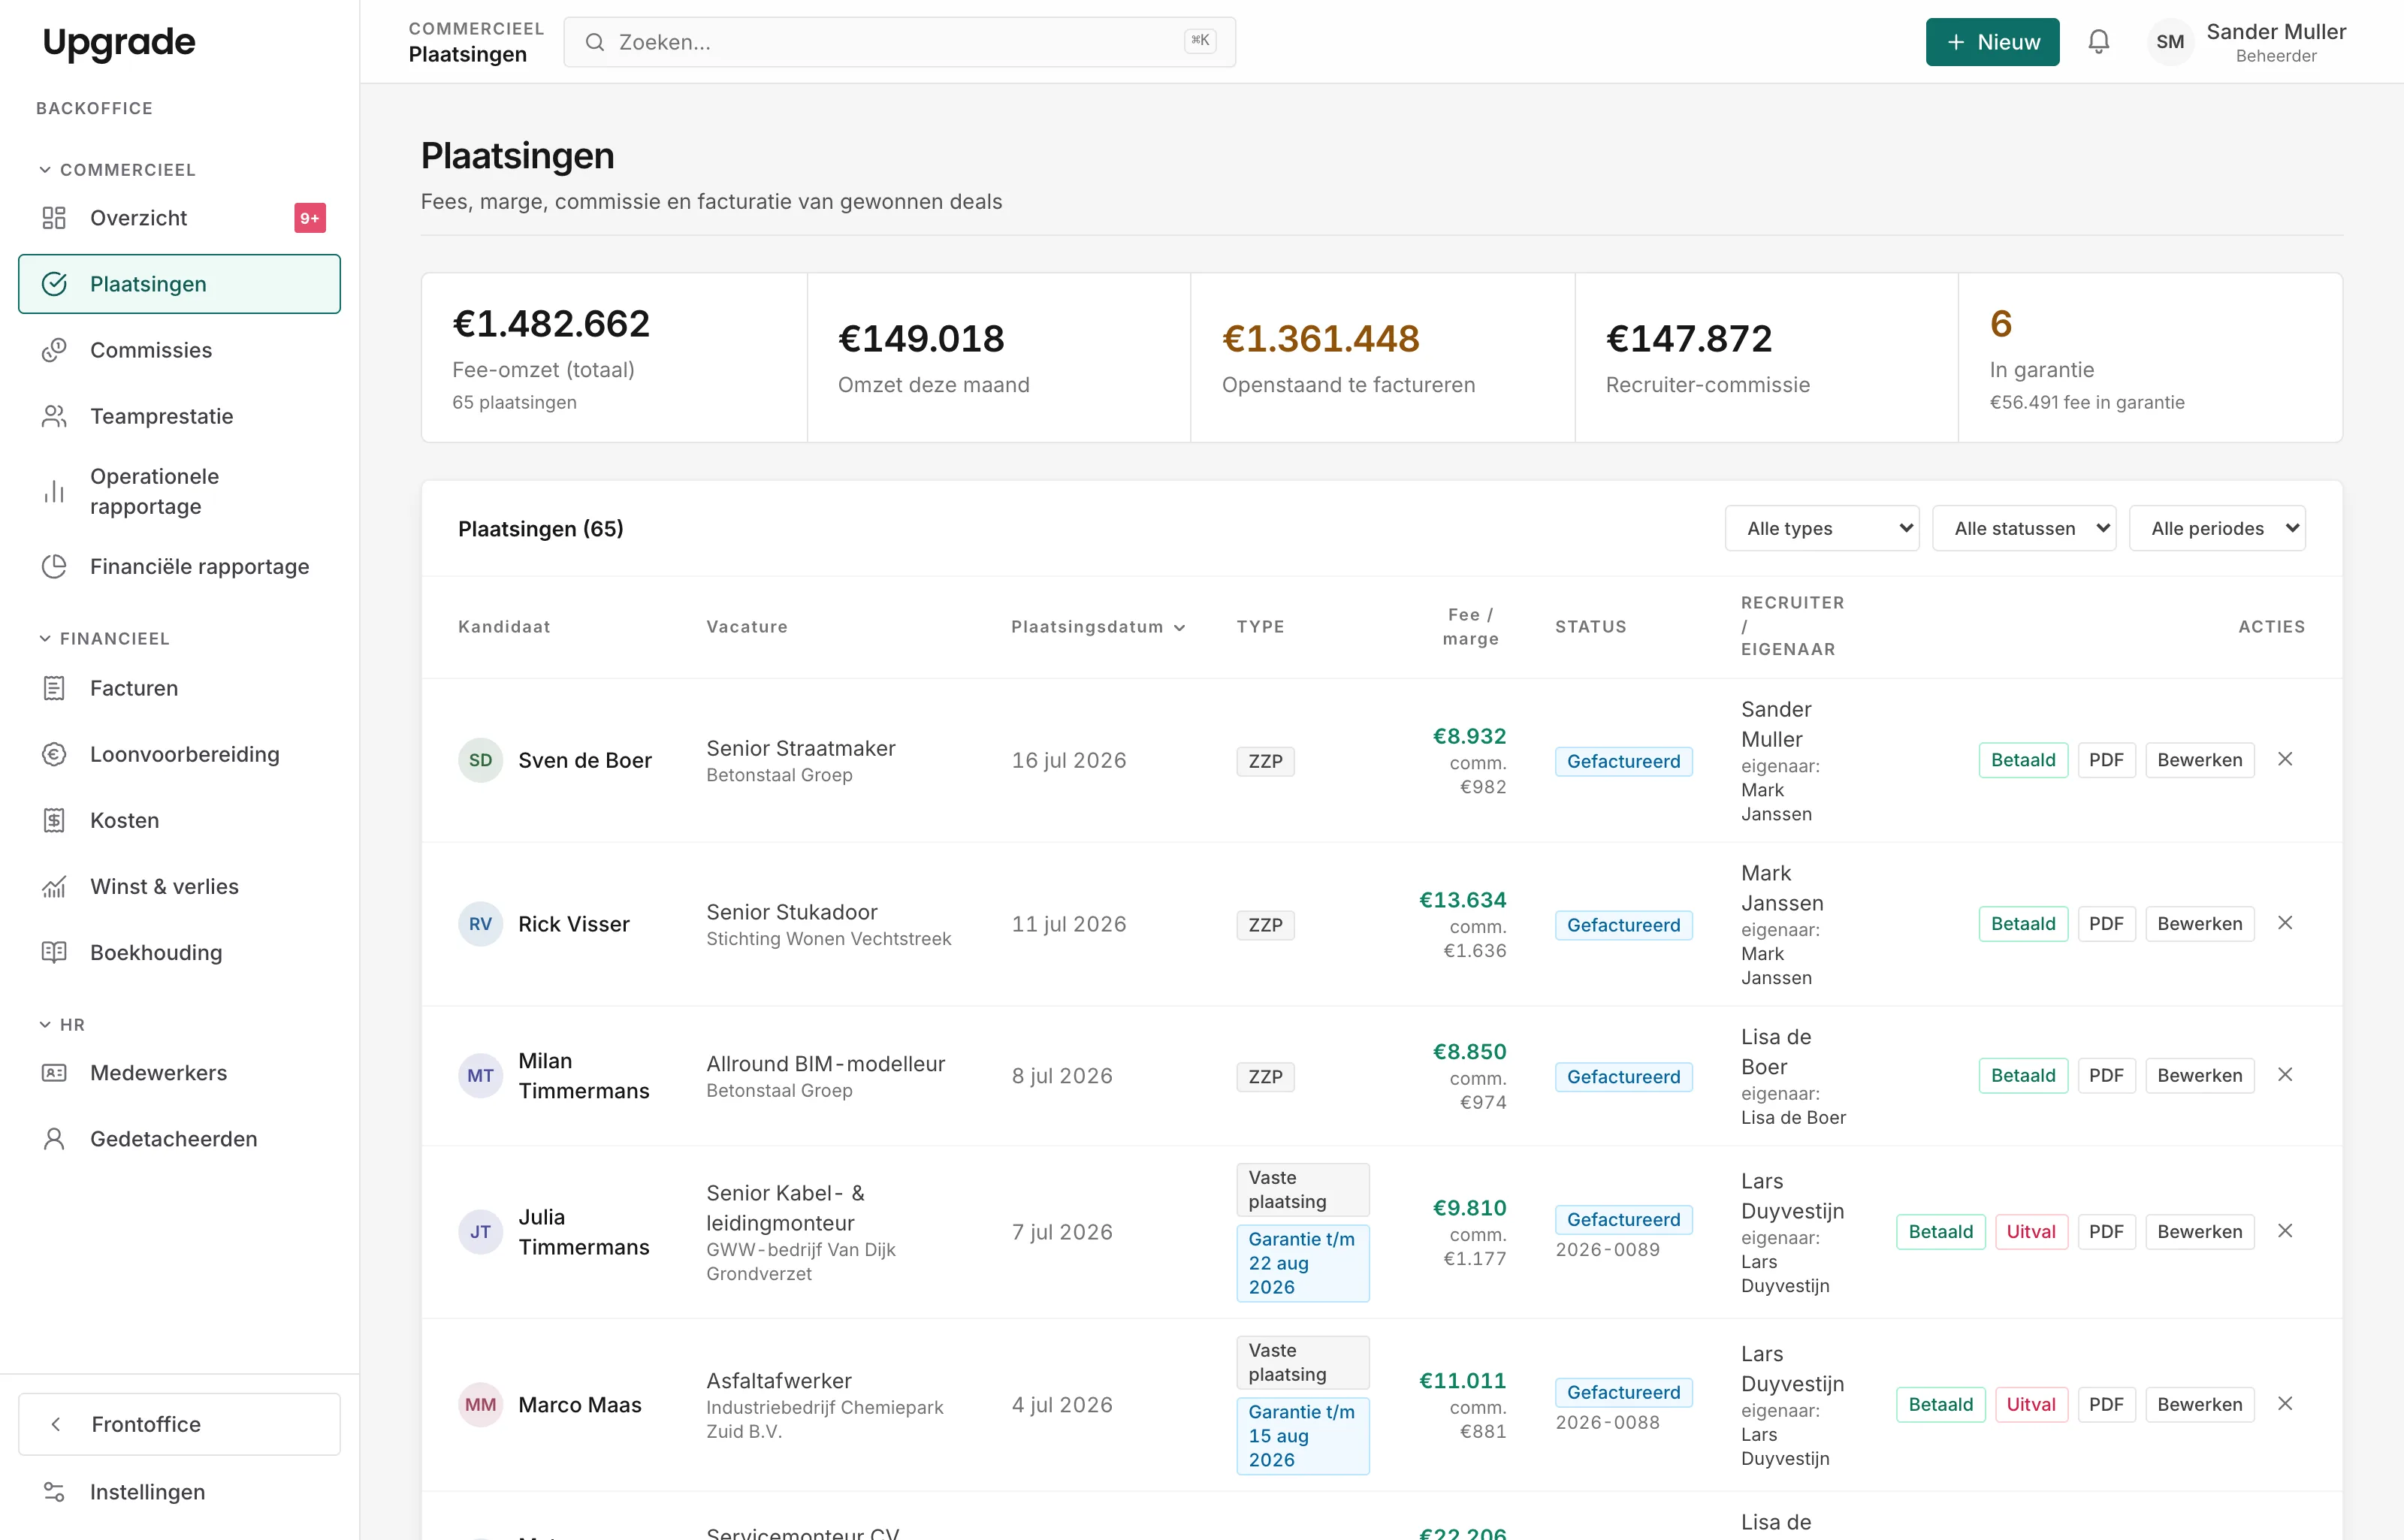
Task: Click the magnifier icon in search bar
Action: coord(595,42)
